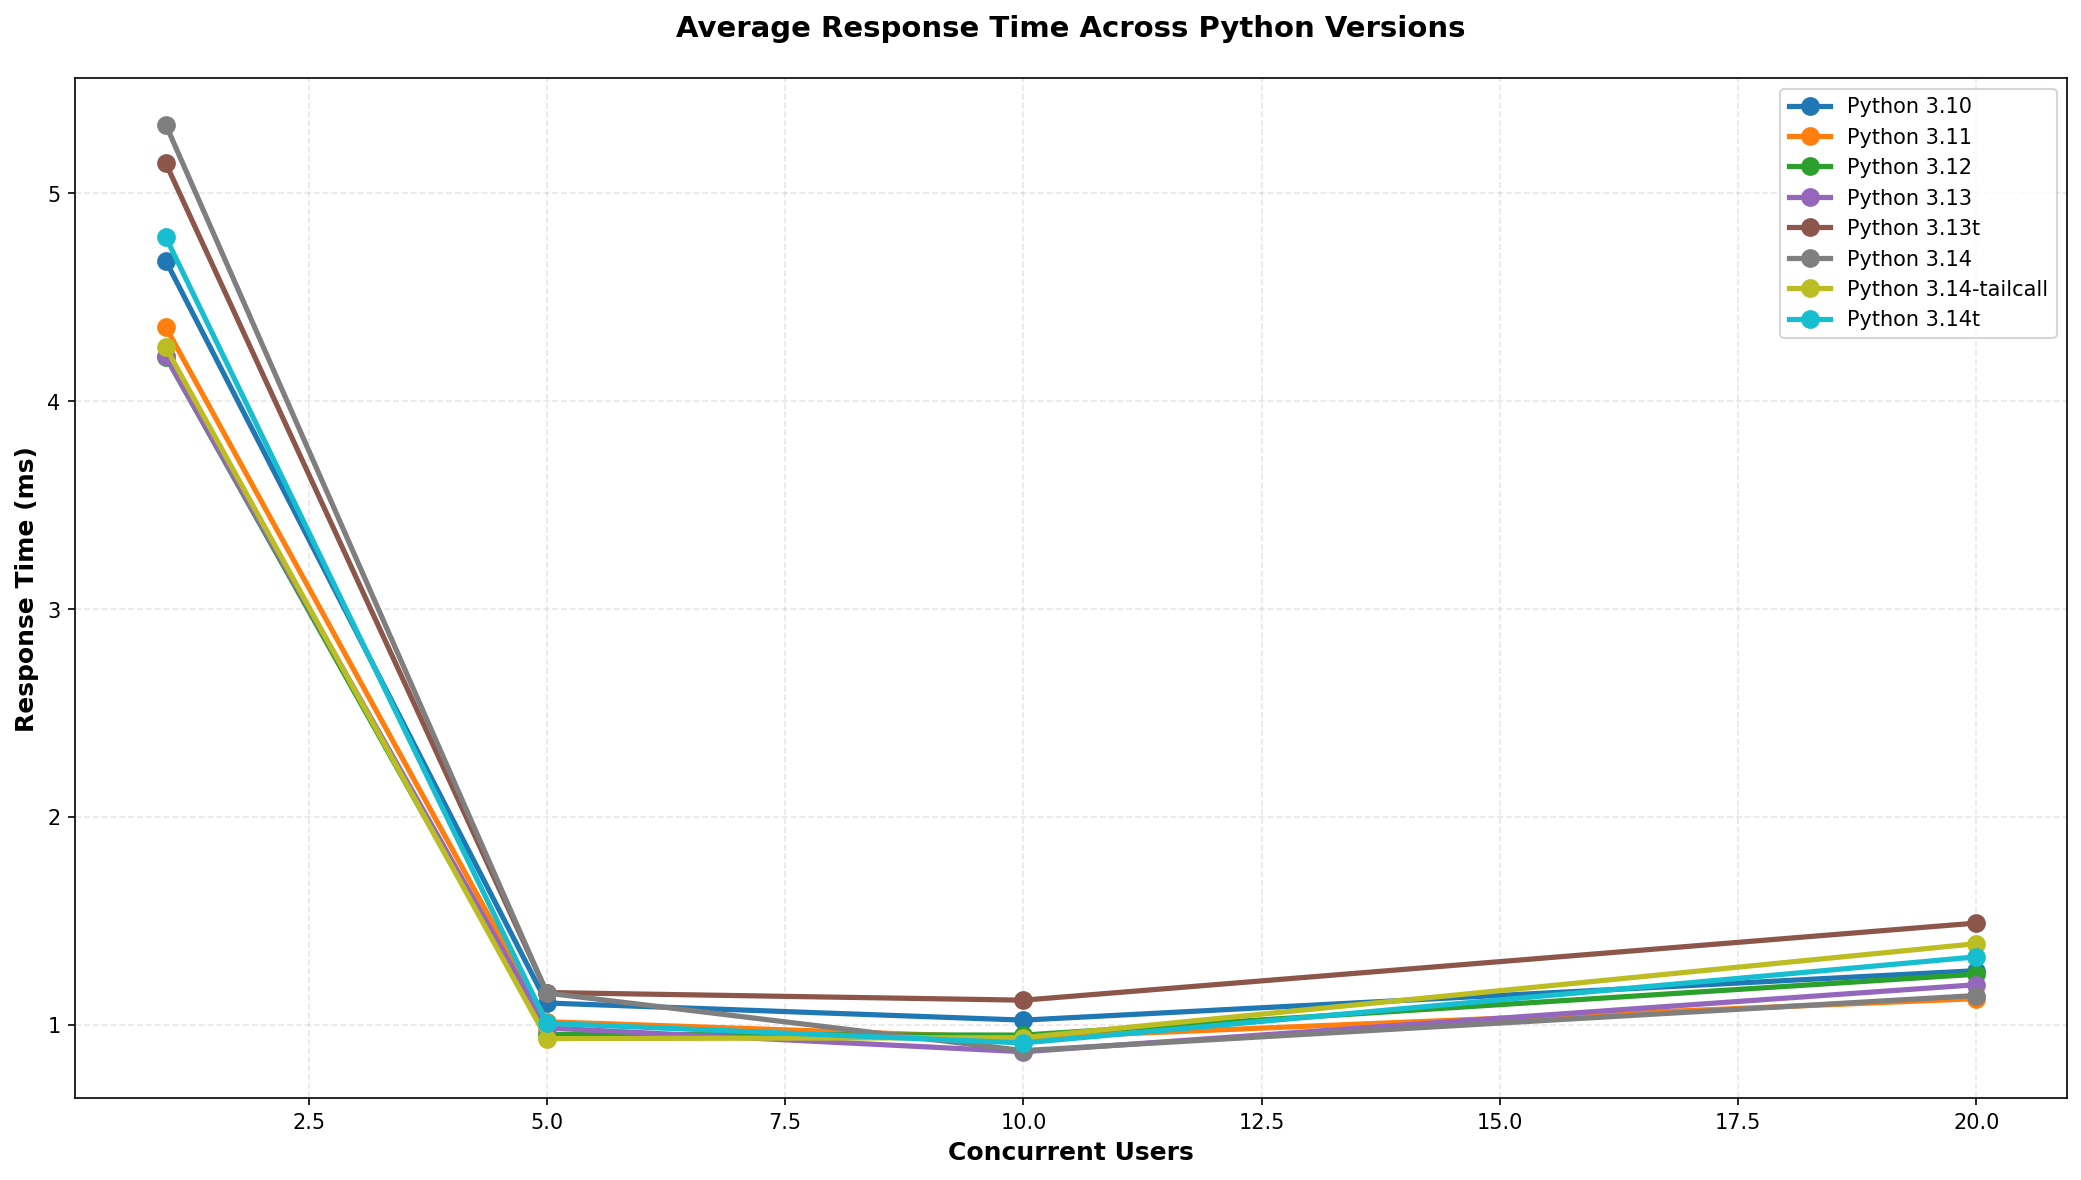Click the Python 3.12 green legend marker
2081x1180 pixels.
point(1811,167)
